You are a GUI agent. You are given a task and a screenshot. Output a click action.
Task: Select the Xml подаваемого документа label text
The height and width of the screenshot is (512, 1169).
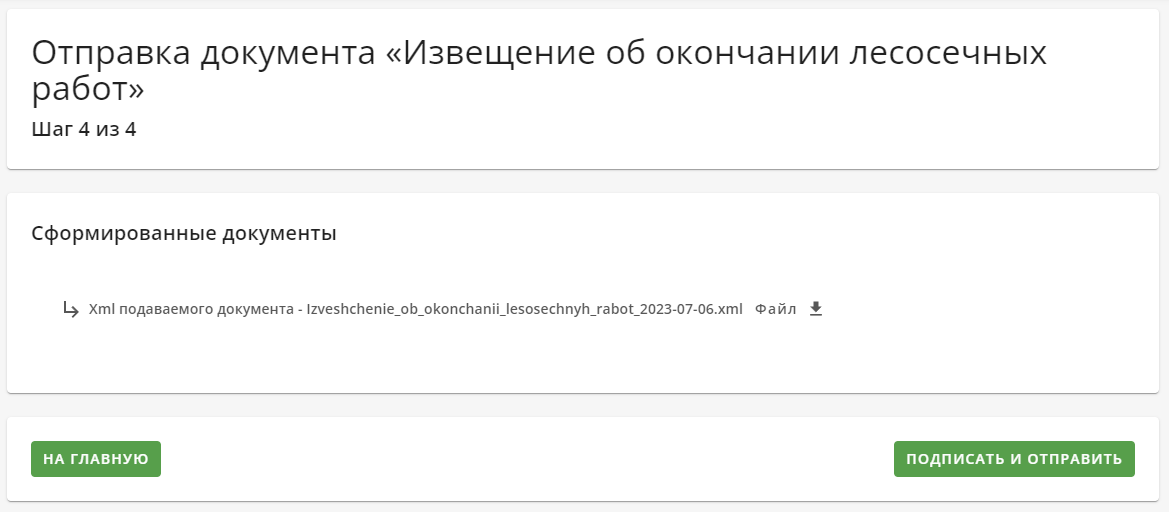coord(190,309)
